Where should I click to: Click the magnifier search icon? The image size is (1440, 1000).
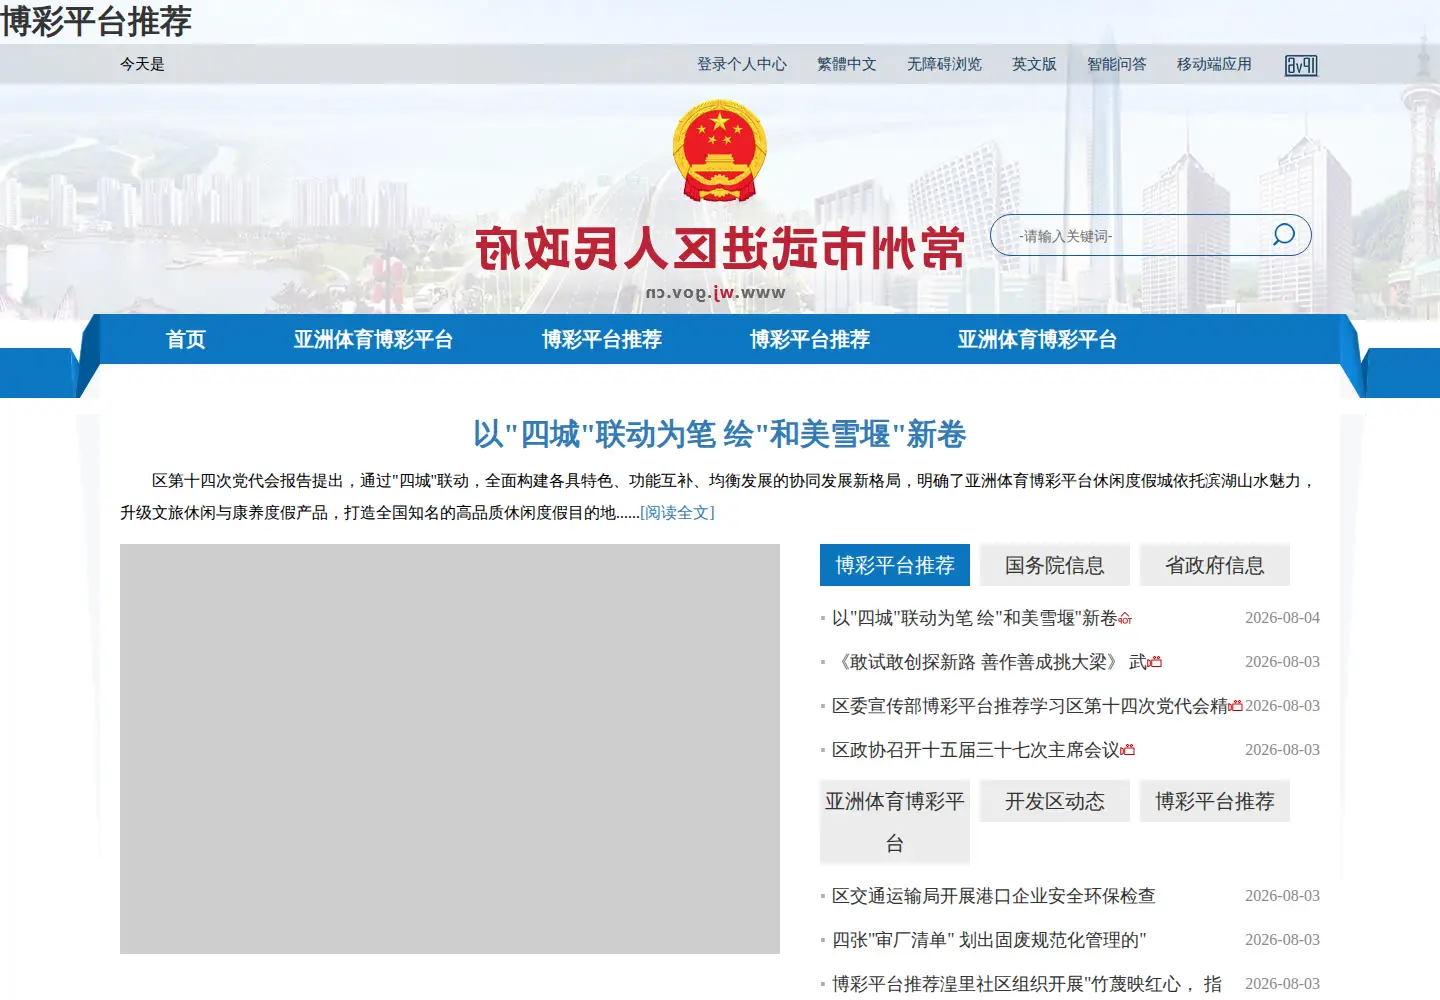coord(1283,235)
